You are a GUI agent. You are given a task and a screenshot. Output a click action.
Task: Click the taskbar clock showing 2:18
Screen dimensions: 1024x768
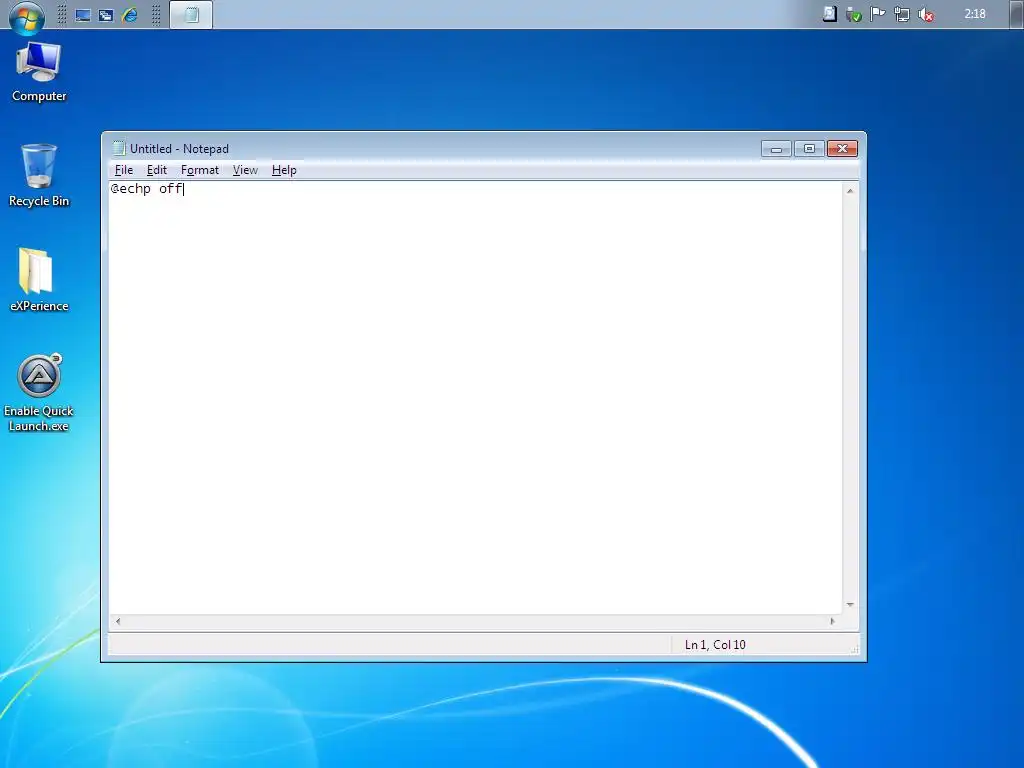975,14
